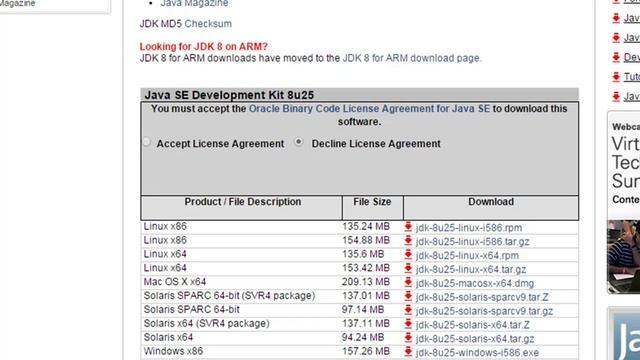Click the 153.42 MB file size cell
This screenshot has height=360, width=640.
click(366, 268)
